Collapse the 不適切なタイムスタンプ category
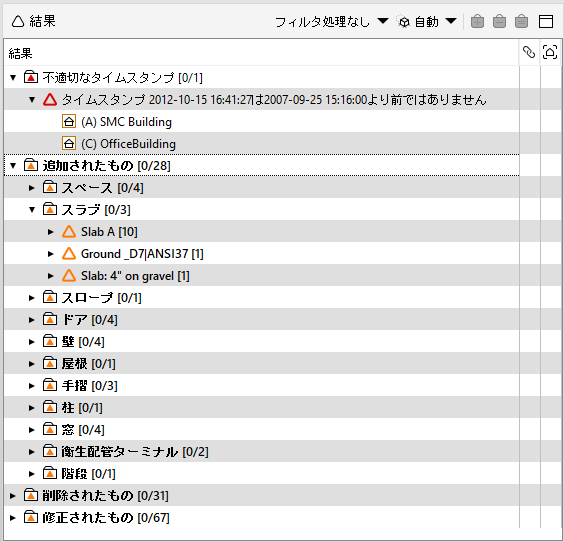 click(13, 77)
